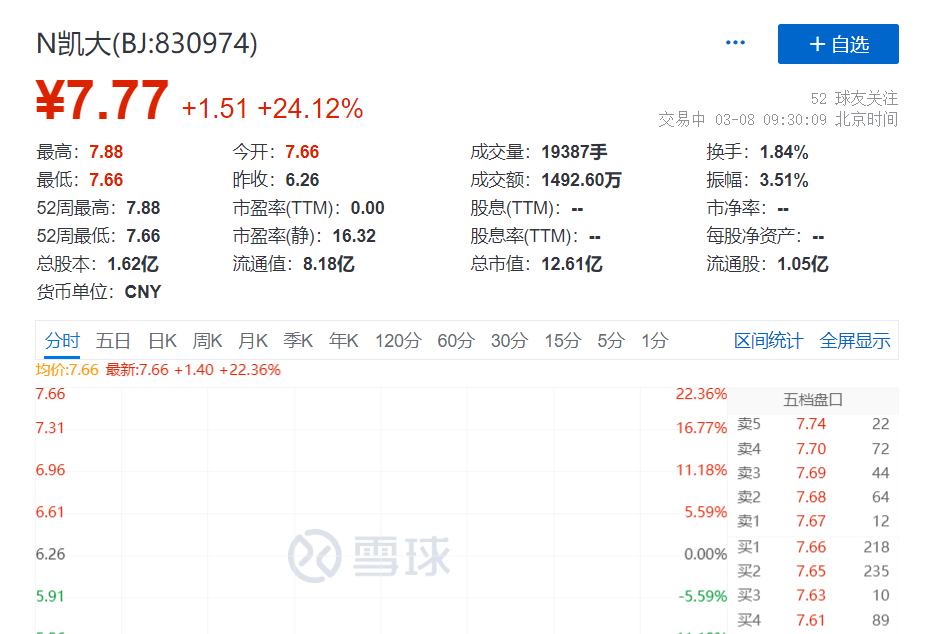Click the 成交额 value 1492.60万

tap(581, 180)
